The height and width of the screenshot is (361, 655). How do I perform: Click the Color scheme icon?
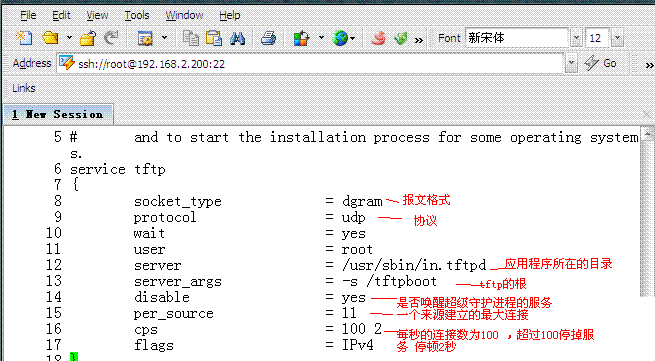(x=302, y=38)
